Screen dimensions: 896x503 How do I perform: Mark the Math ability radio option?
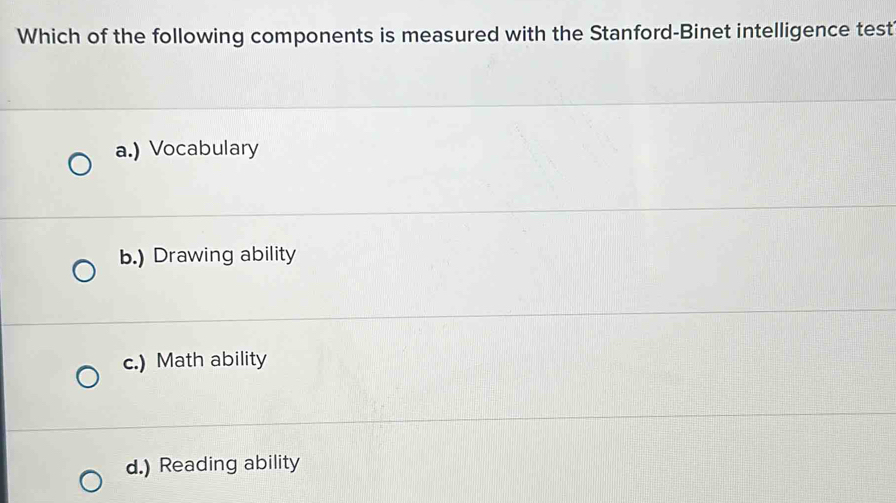[x=89, y=378]
